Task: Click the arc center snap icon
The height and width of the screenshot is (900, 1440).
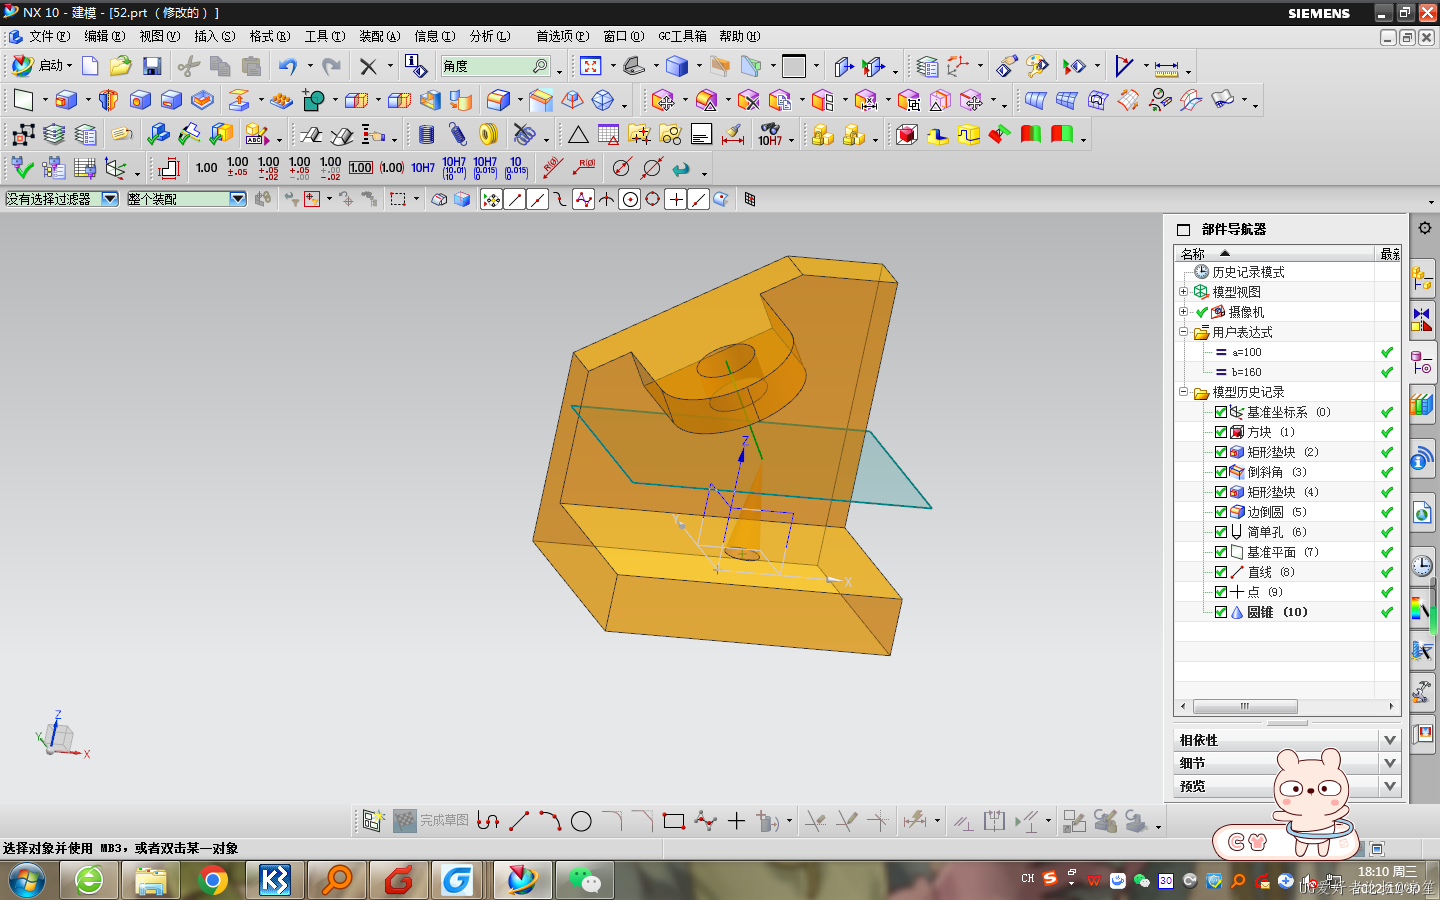Action: click(630, 199)
